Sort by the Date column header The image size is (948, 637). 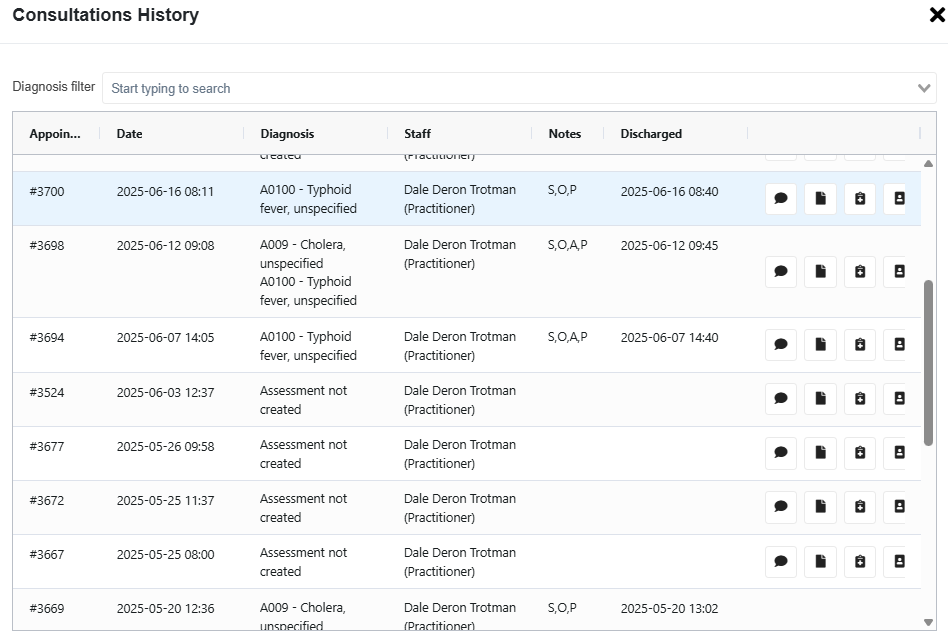tap(130, 134)
